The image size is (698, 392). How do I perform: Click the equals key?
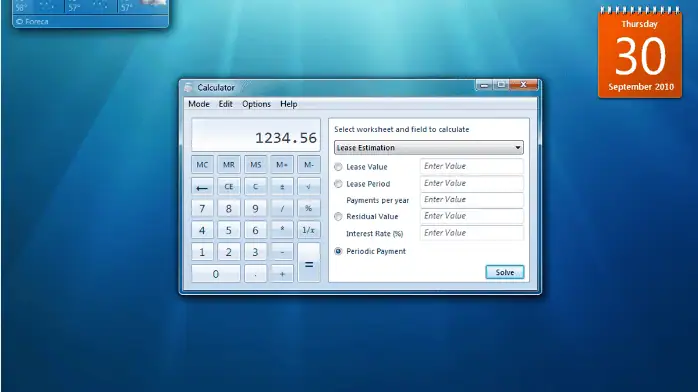[x=308, y=263]
